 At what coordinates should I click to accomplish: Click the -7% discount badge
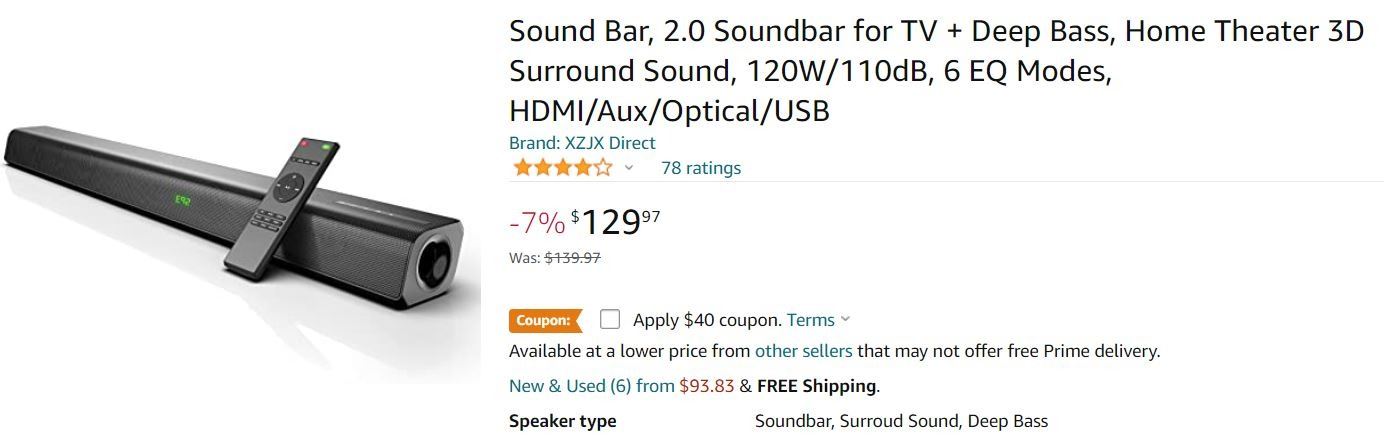click(x=537, y=222)
